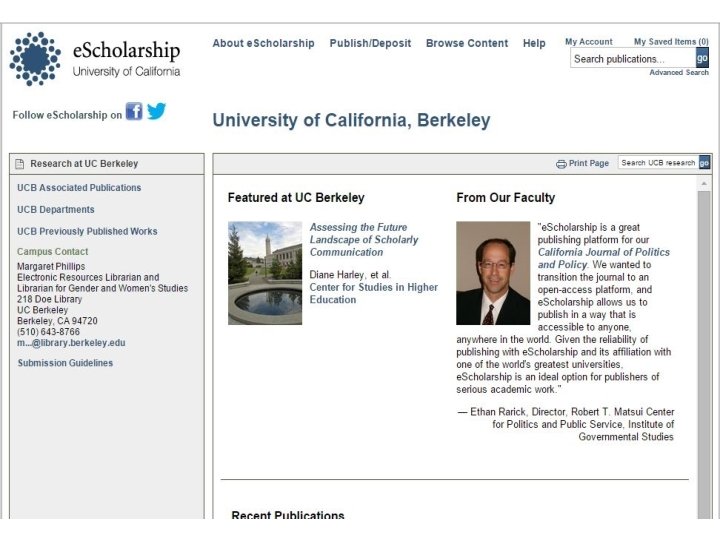Select Browse Content in the top navigation
720x540 pixels.
click(467, 43)
